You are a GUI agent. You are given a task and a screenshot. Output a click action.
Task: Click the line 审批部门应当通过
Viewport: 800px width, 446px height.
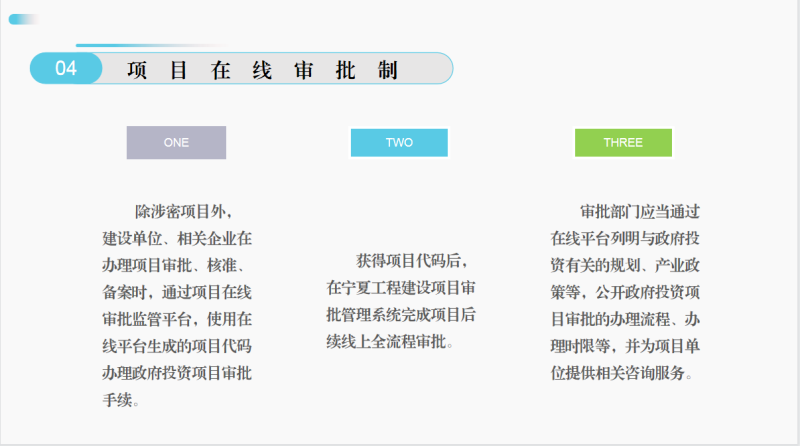[x=640, y=212]
